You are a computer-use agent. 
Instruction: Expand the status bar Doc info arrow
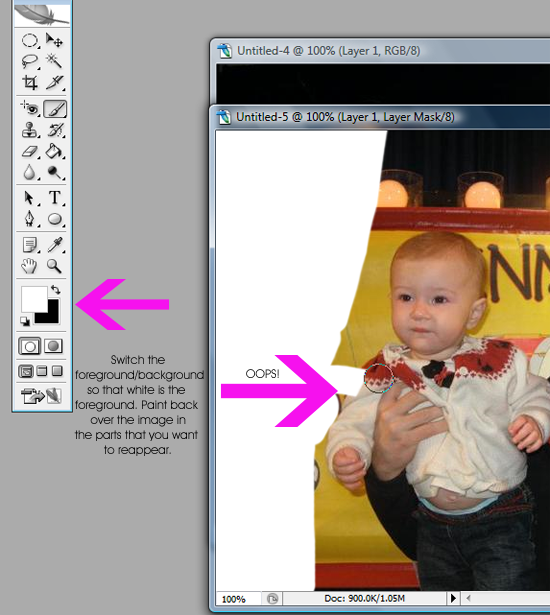tap(453, 598)
